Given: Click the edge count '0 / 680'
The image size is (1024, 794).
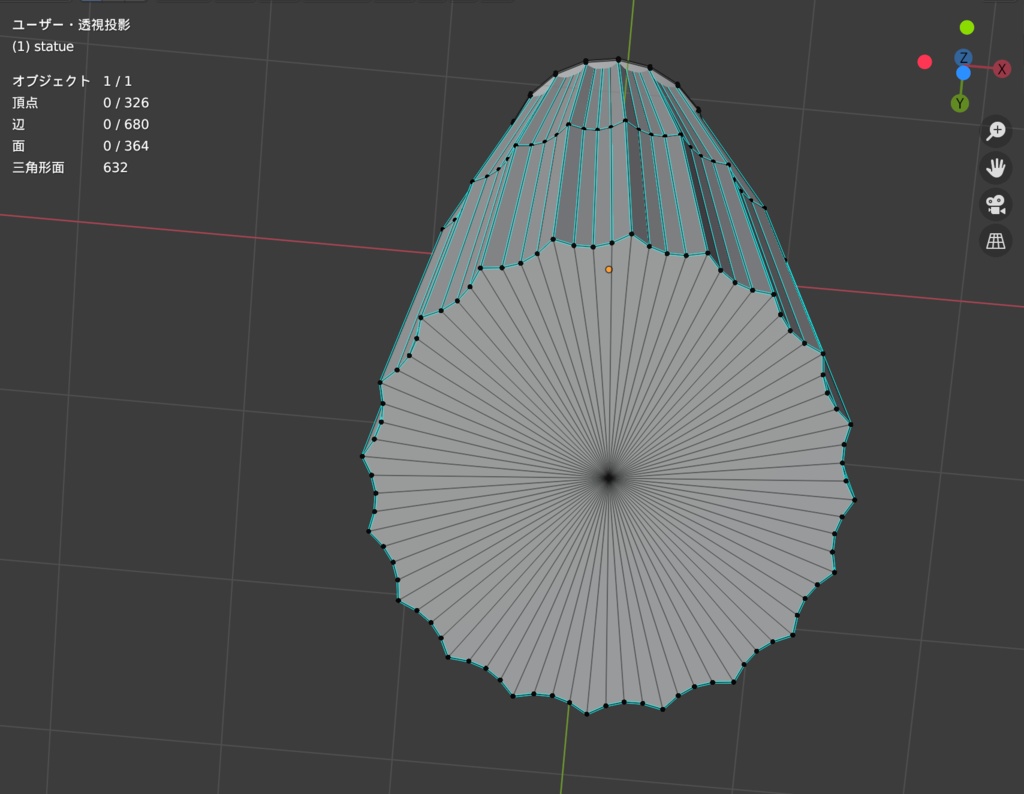Looking at the screenshot, I should pos(126,124).
